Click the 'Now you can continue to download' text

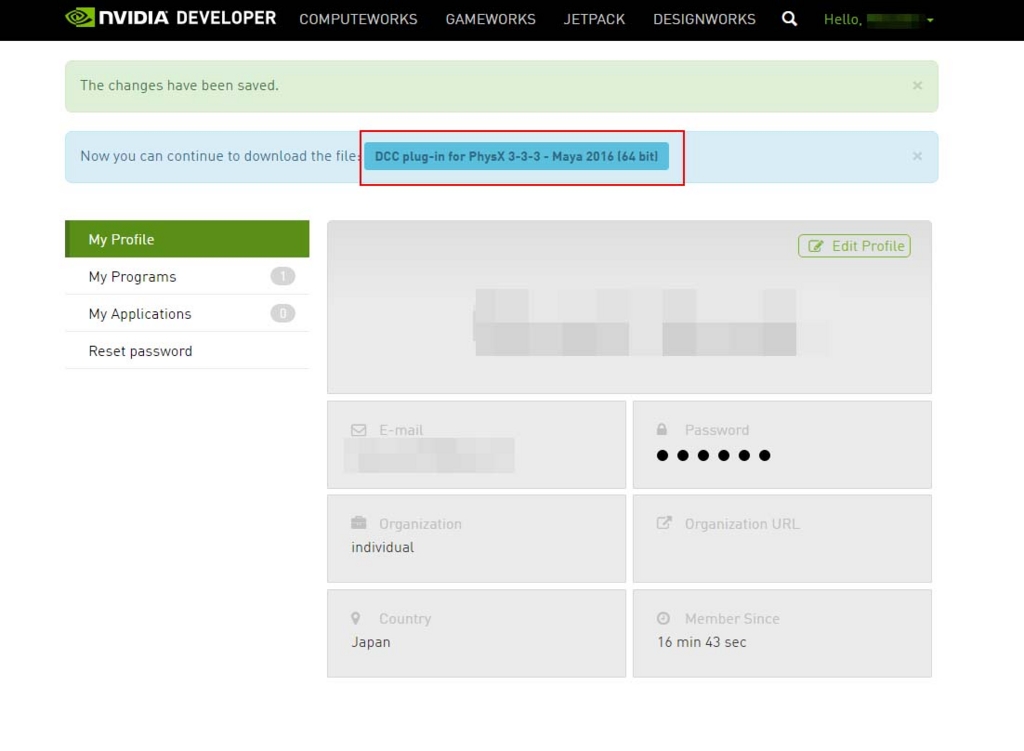(220, 156)
